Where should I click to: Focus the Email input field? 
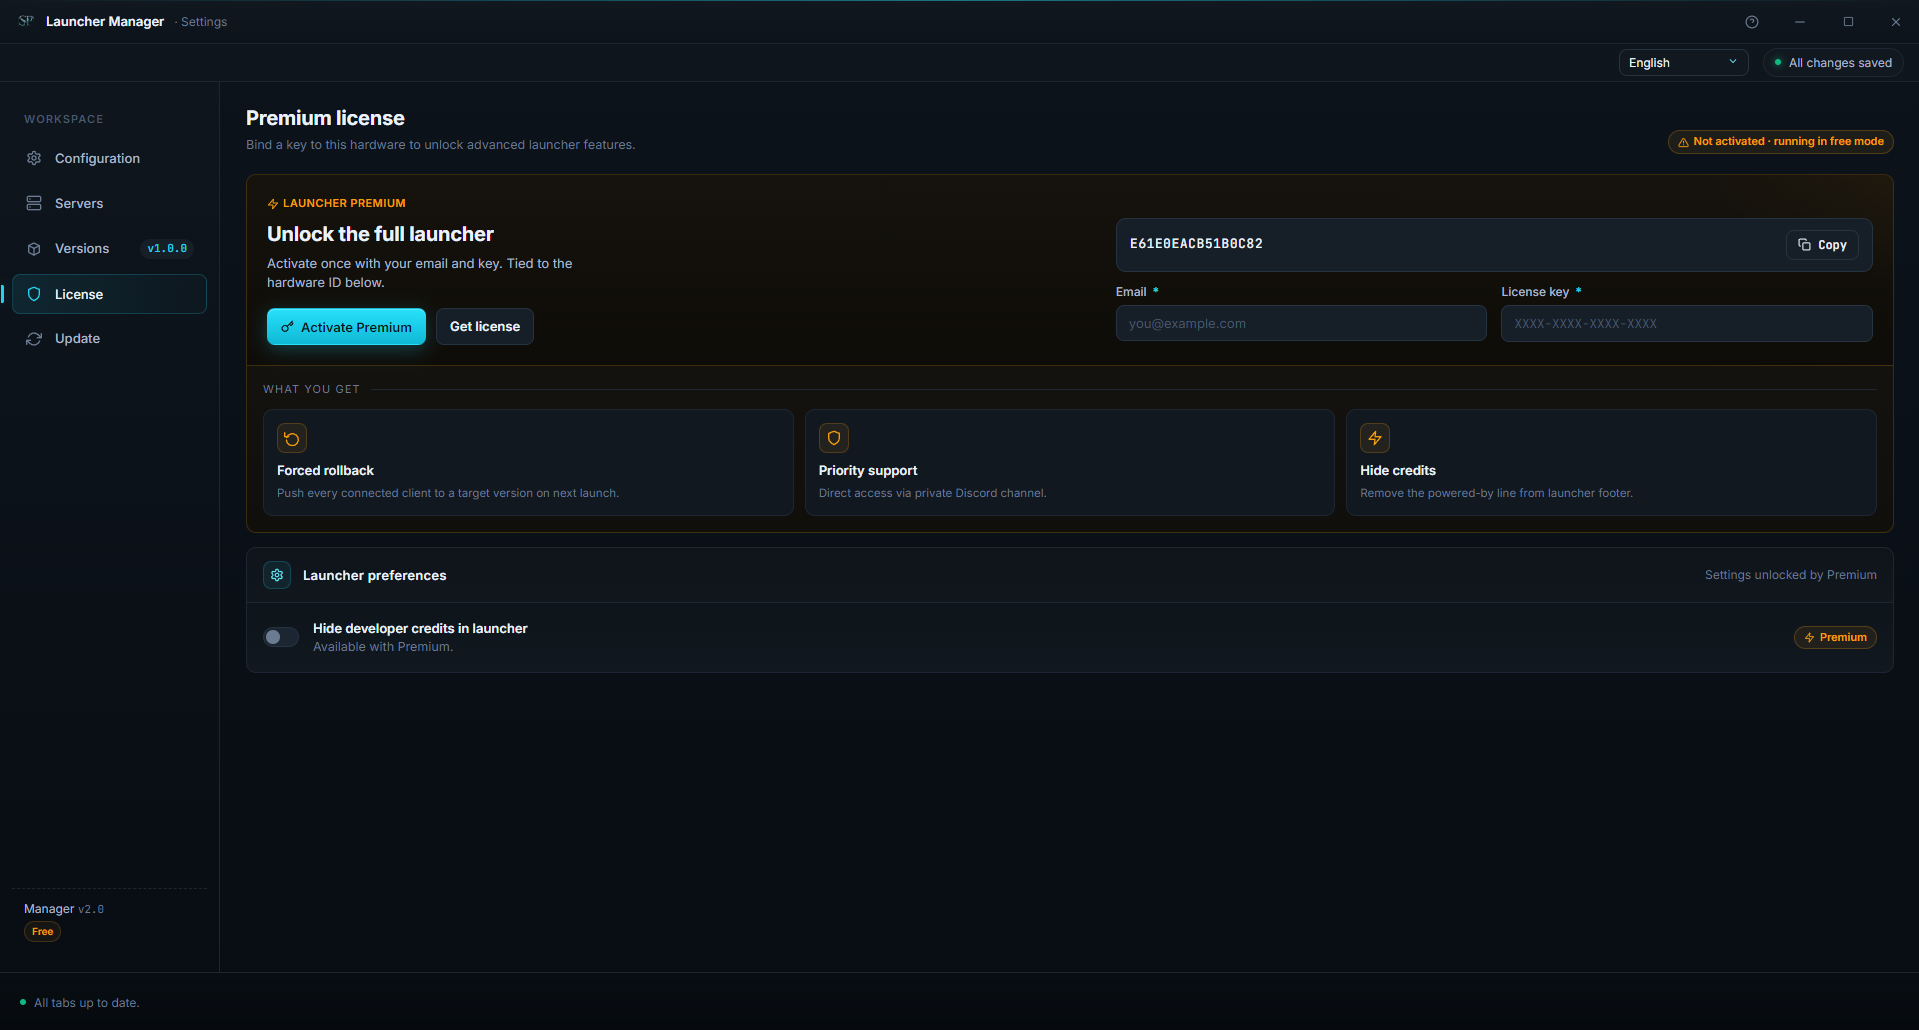pos(1301,324)
